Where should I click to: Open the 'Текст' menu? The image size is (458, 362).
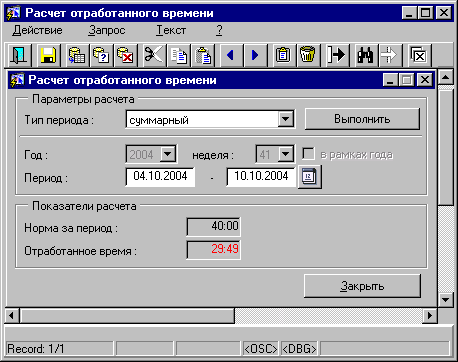click(171, 30)
